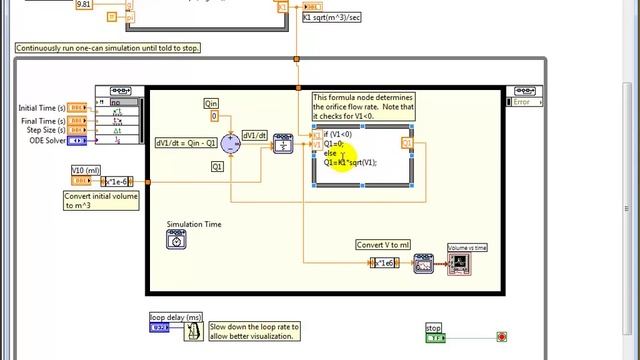Select the Step Size (s) control terminal
This screenshot has width=640, height=360.
(x=77, y=130)
